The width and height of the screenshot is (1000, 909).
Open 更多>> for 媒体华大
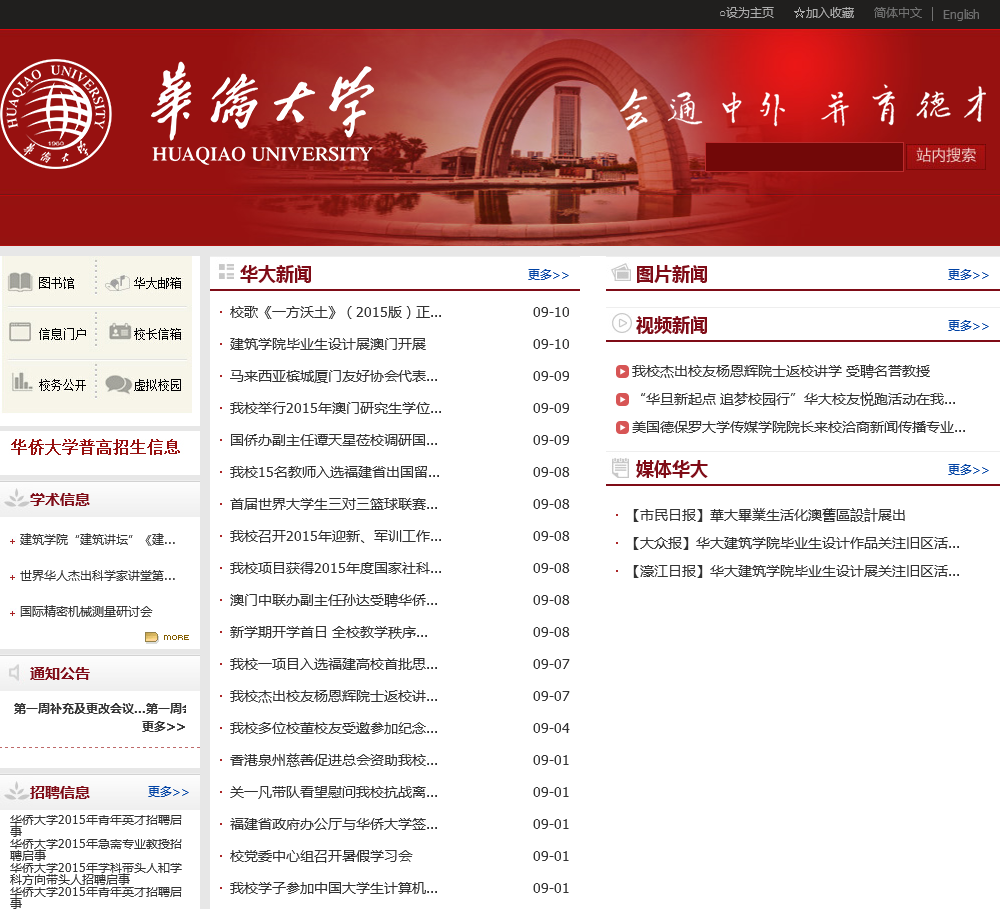point(968,470)
